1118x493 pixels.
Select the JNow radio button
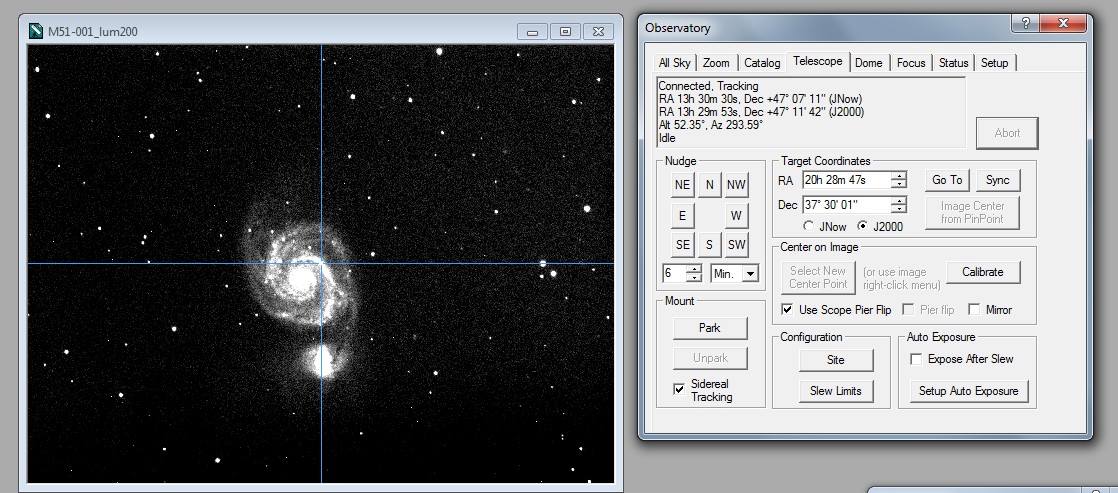point(808,227)
